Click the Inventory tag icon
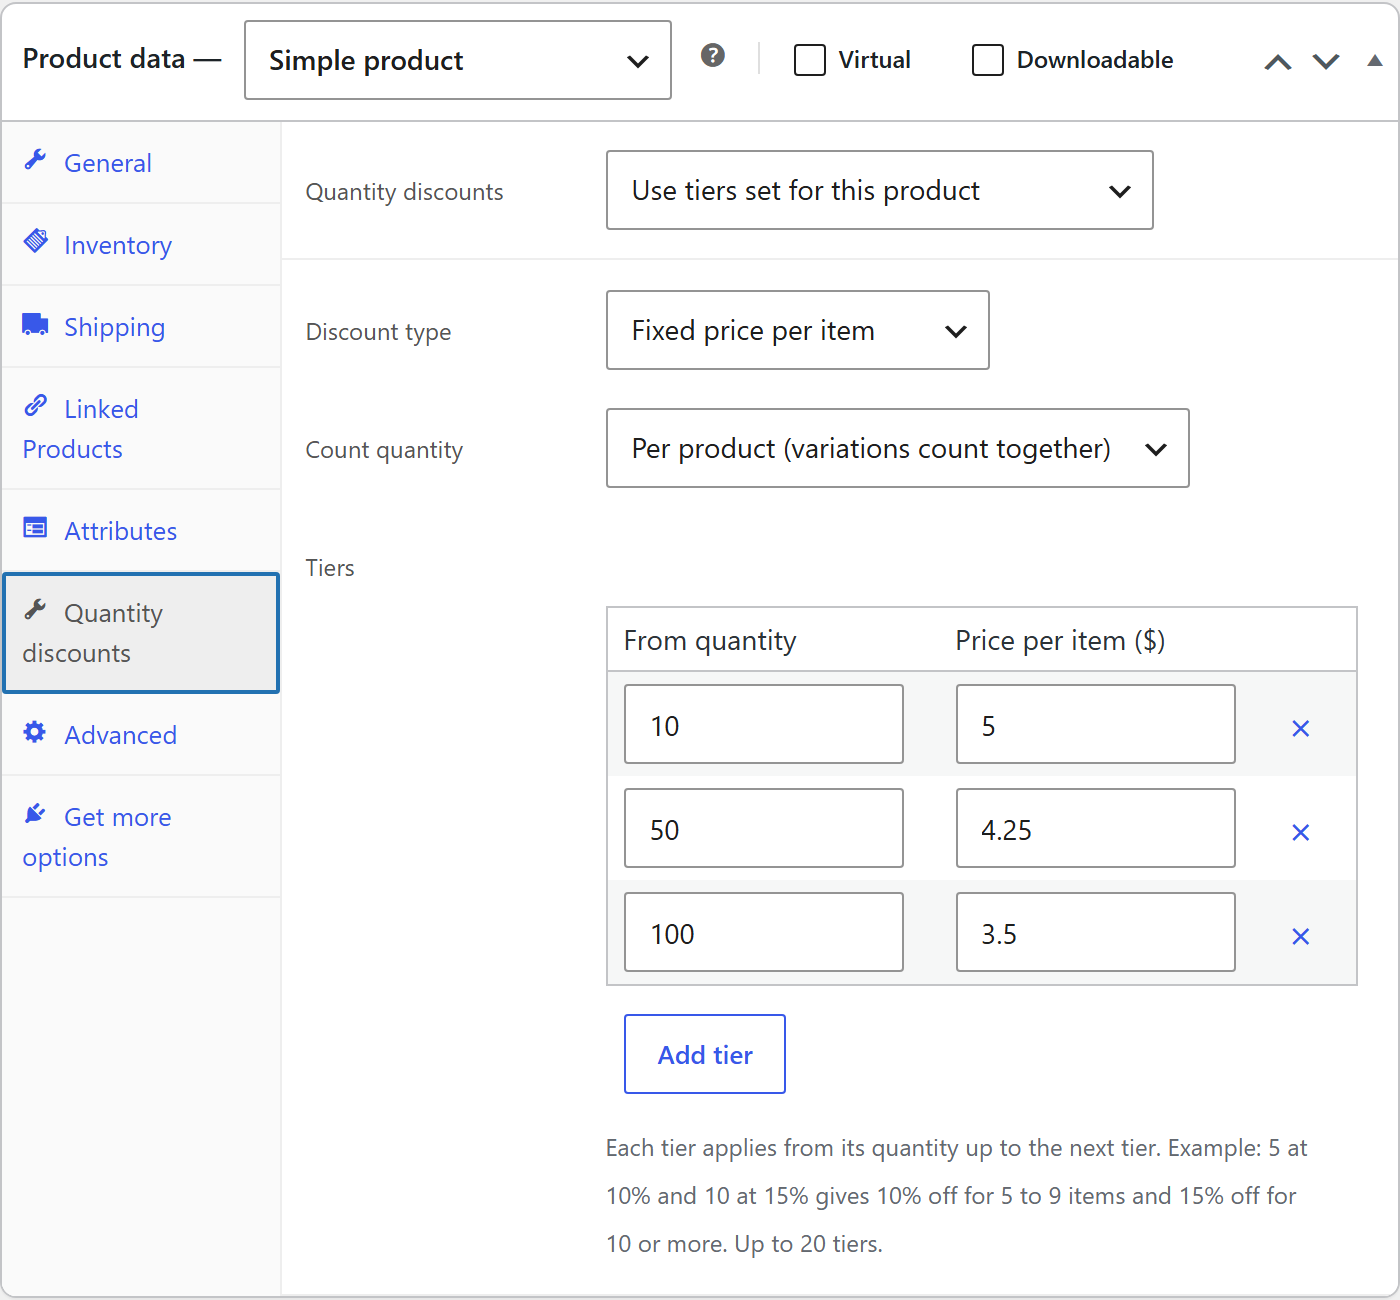 36,241
